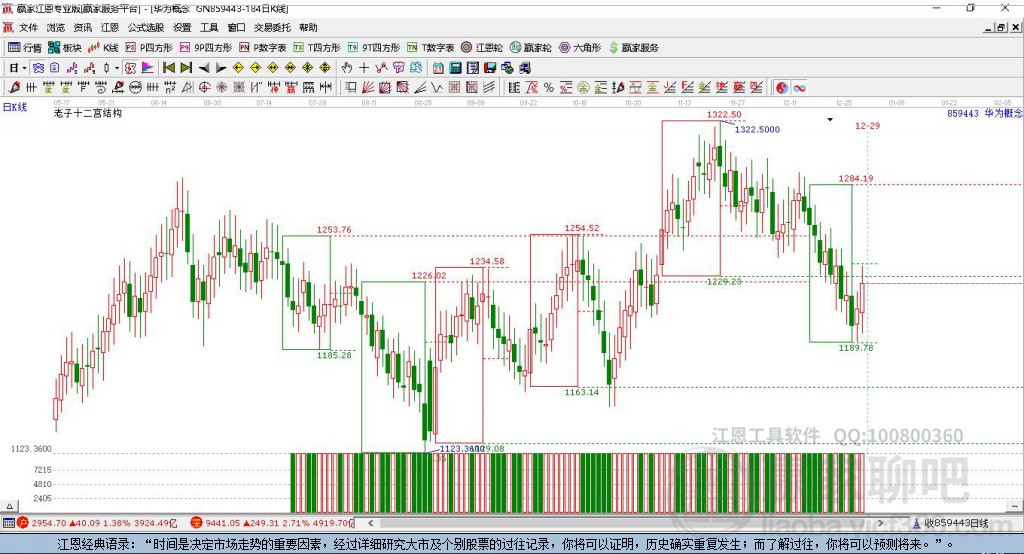Click the 老子十二宫结构 indicator title
Viewport: 1024px width, 554px height.
click(x=88, y=113)
